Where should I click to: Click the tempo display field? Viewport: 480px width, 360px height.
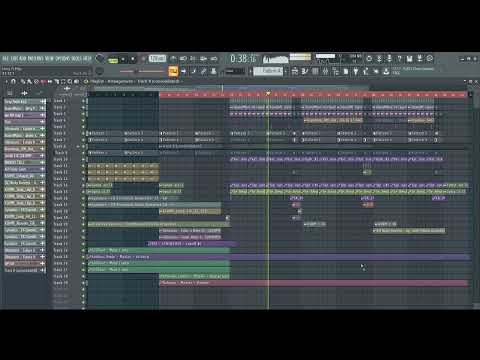pyautogui.click(x=157, y=59)
